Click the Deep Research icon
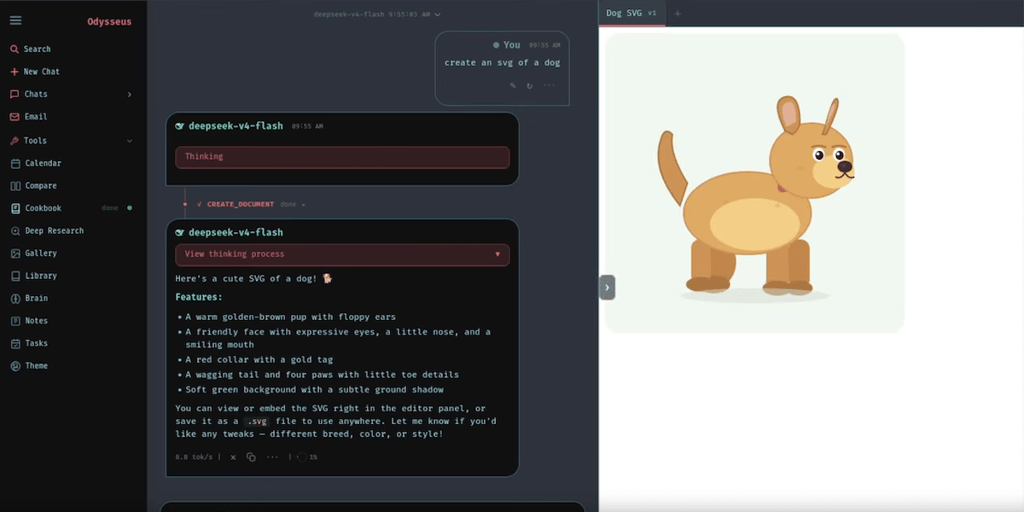 pyautogui.click(x=15, y=231)
